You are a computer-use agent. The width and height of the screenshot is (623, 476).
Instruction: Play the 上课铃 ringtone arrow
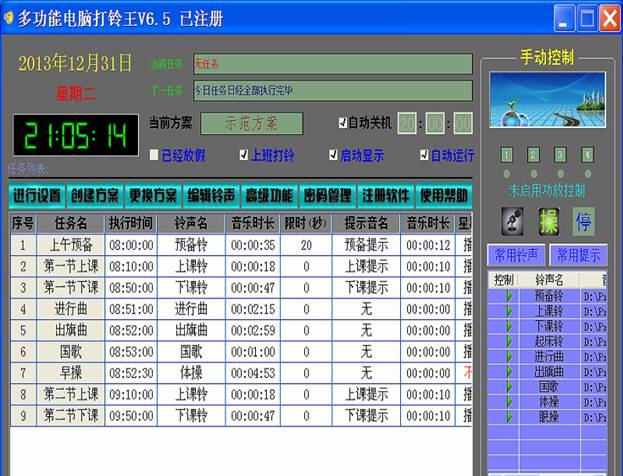[x=509, y=311]
